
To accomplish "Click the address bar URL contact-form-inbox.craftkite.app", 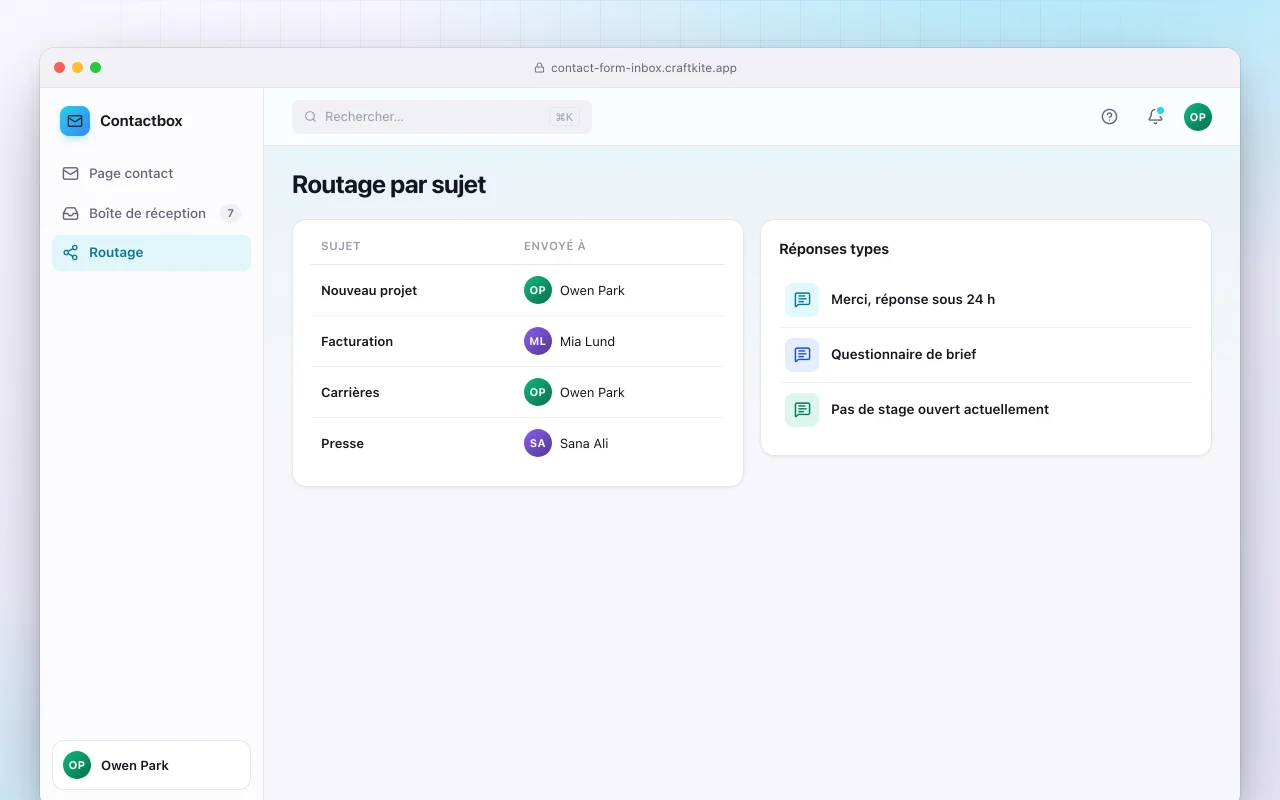I will (644, 68).
